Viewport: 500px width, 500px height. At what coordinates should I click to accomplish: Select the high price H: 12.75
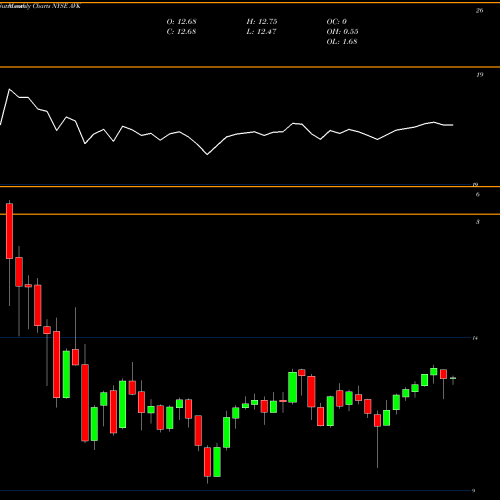pos(262,22)
